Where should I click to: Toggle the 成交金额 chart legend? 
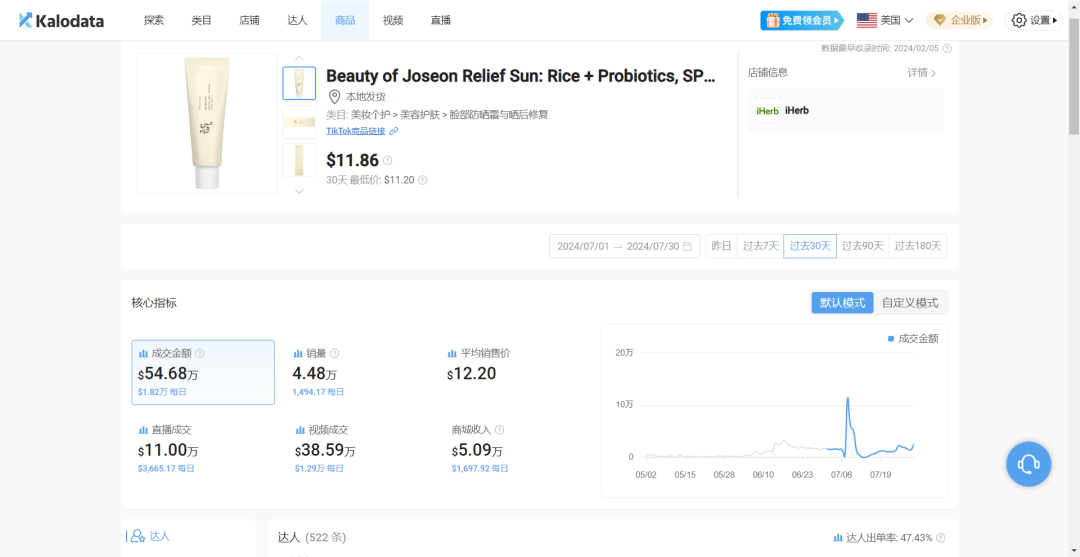[913, 339]
